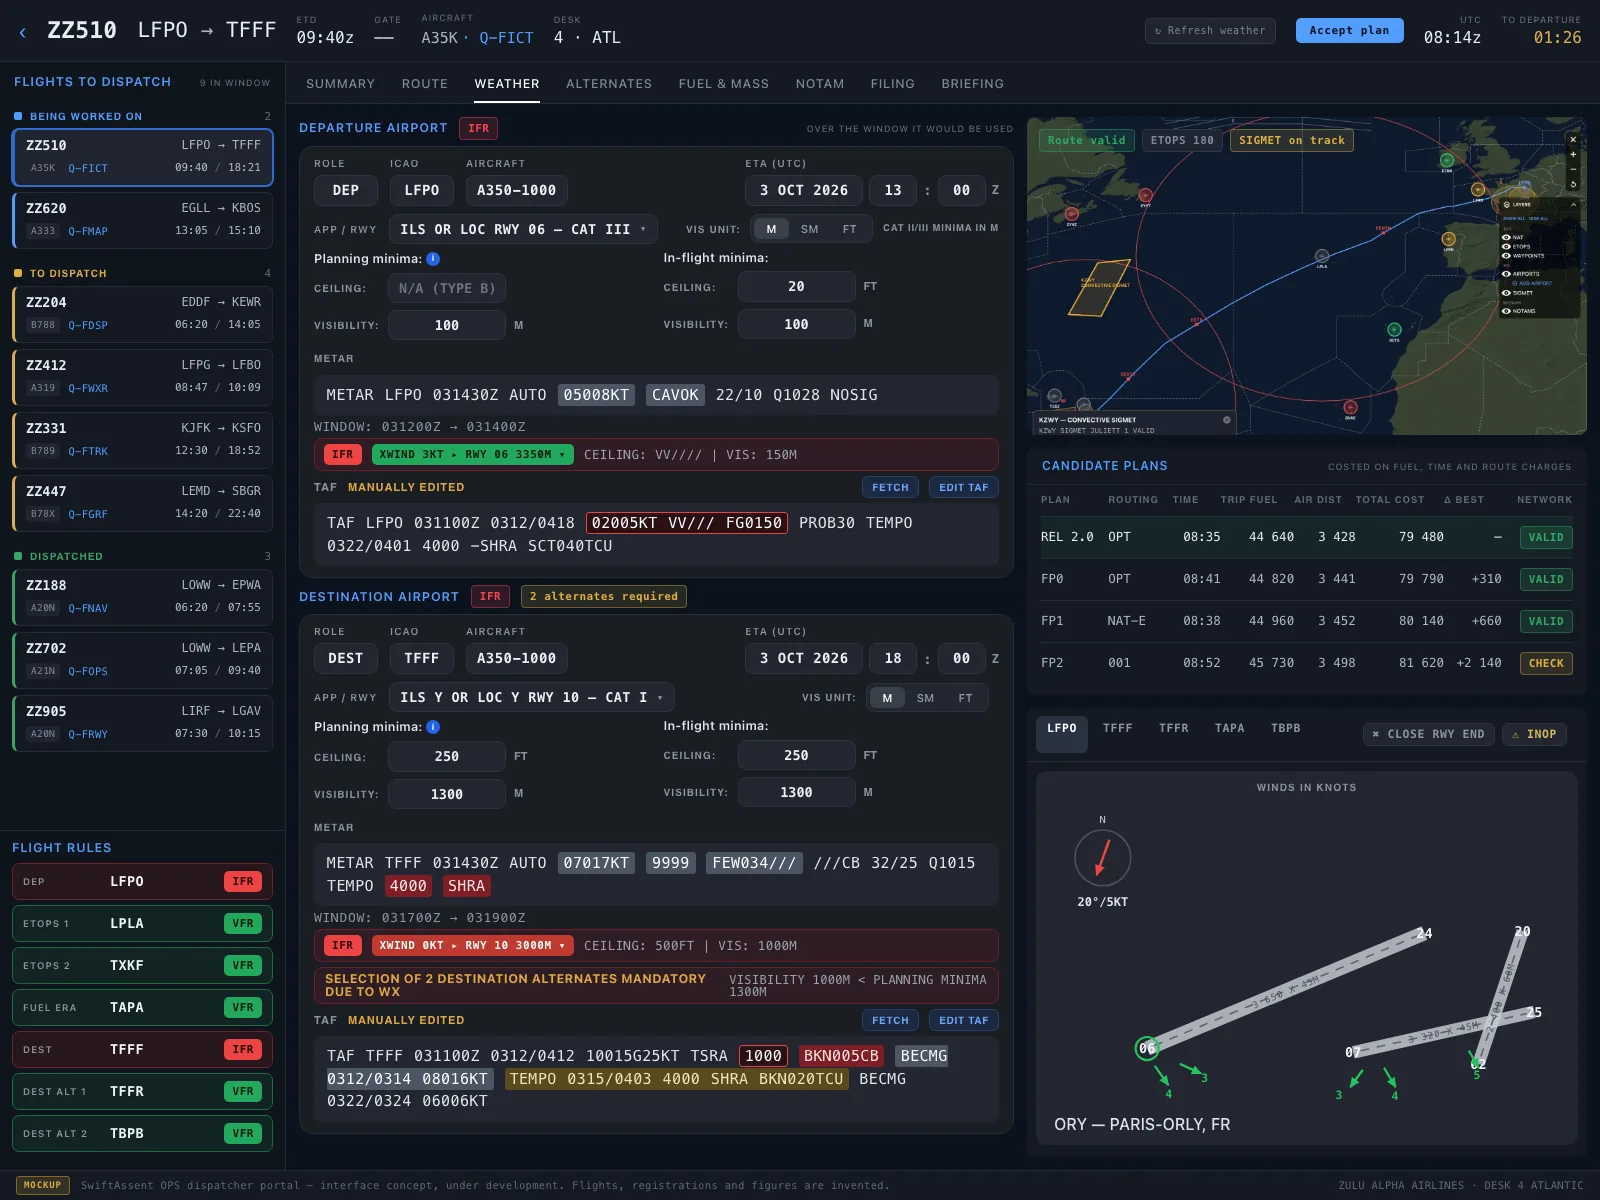Toggle NAT layer visibility
Screen dimensions: 1600x1200
pos(1506,237)
